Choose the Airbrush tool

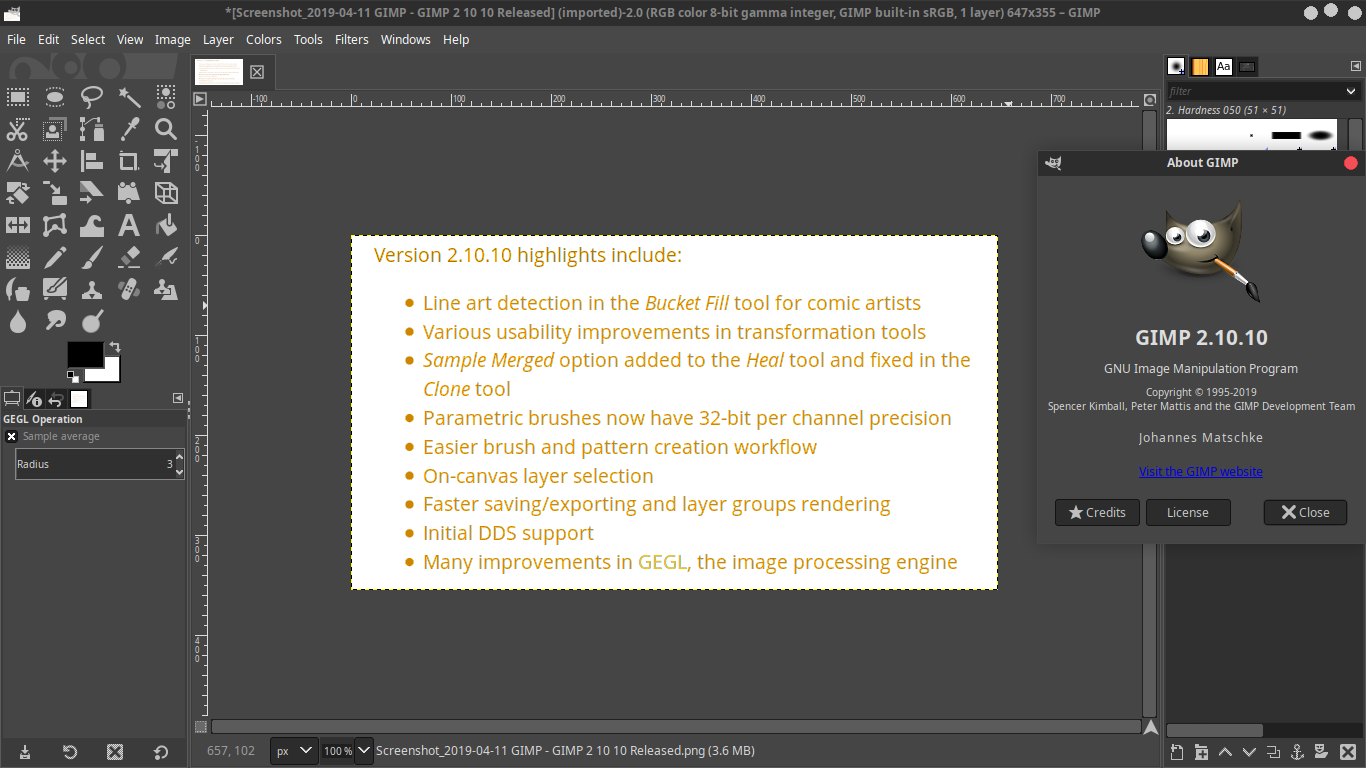coord(166,258)
